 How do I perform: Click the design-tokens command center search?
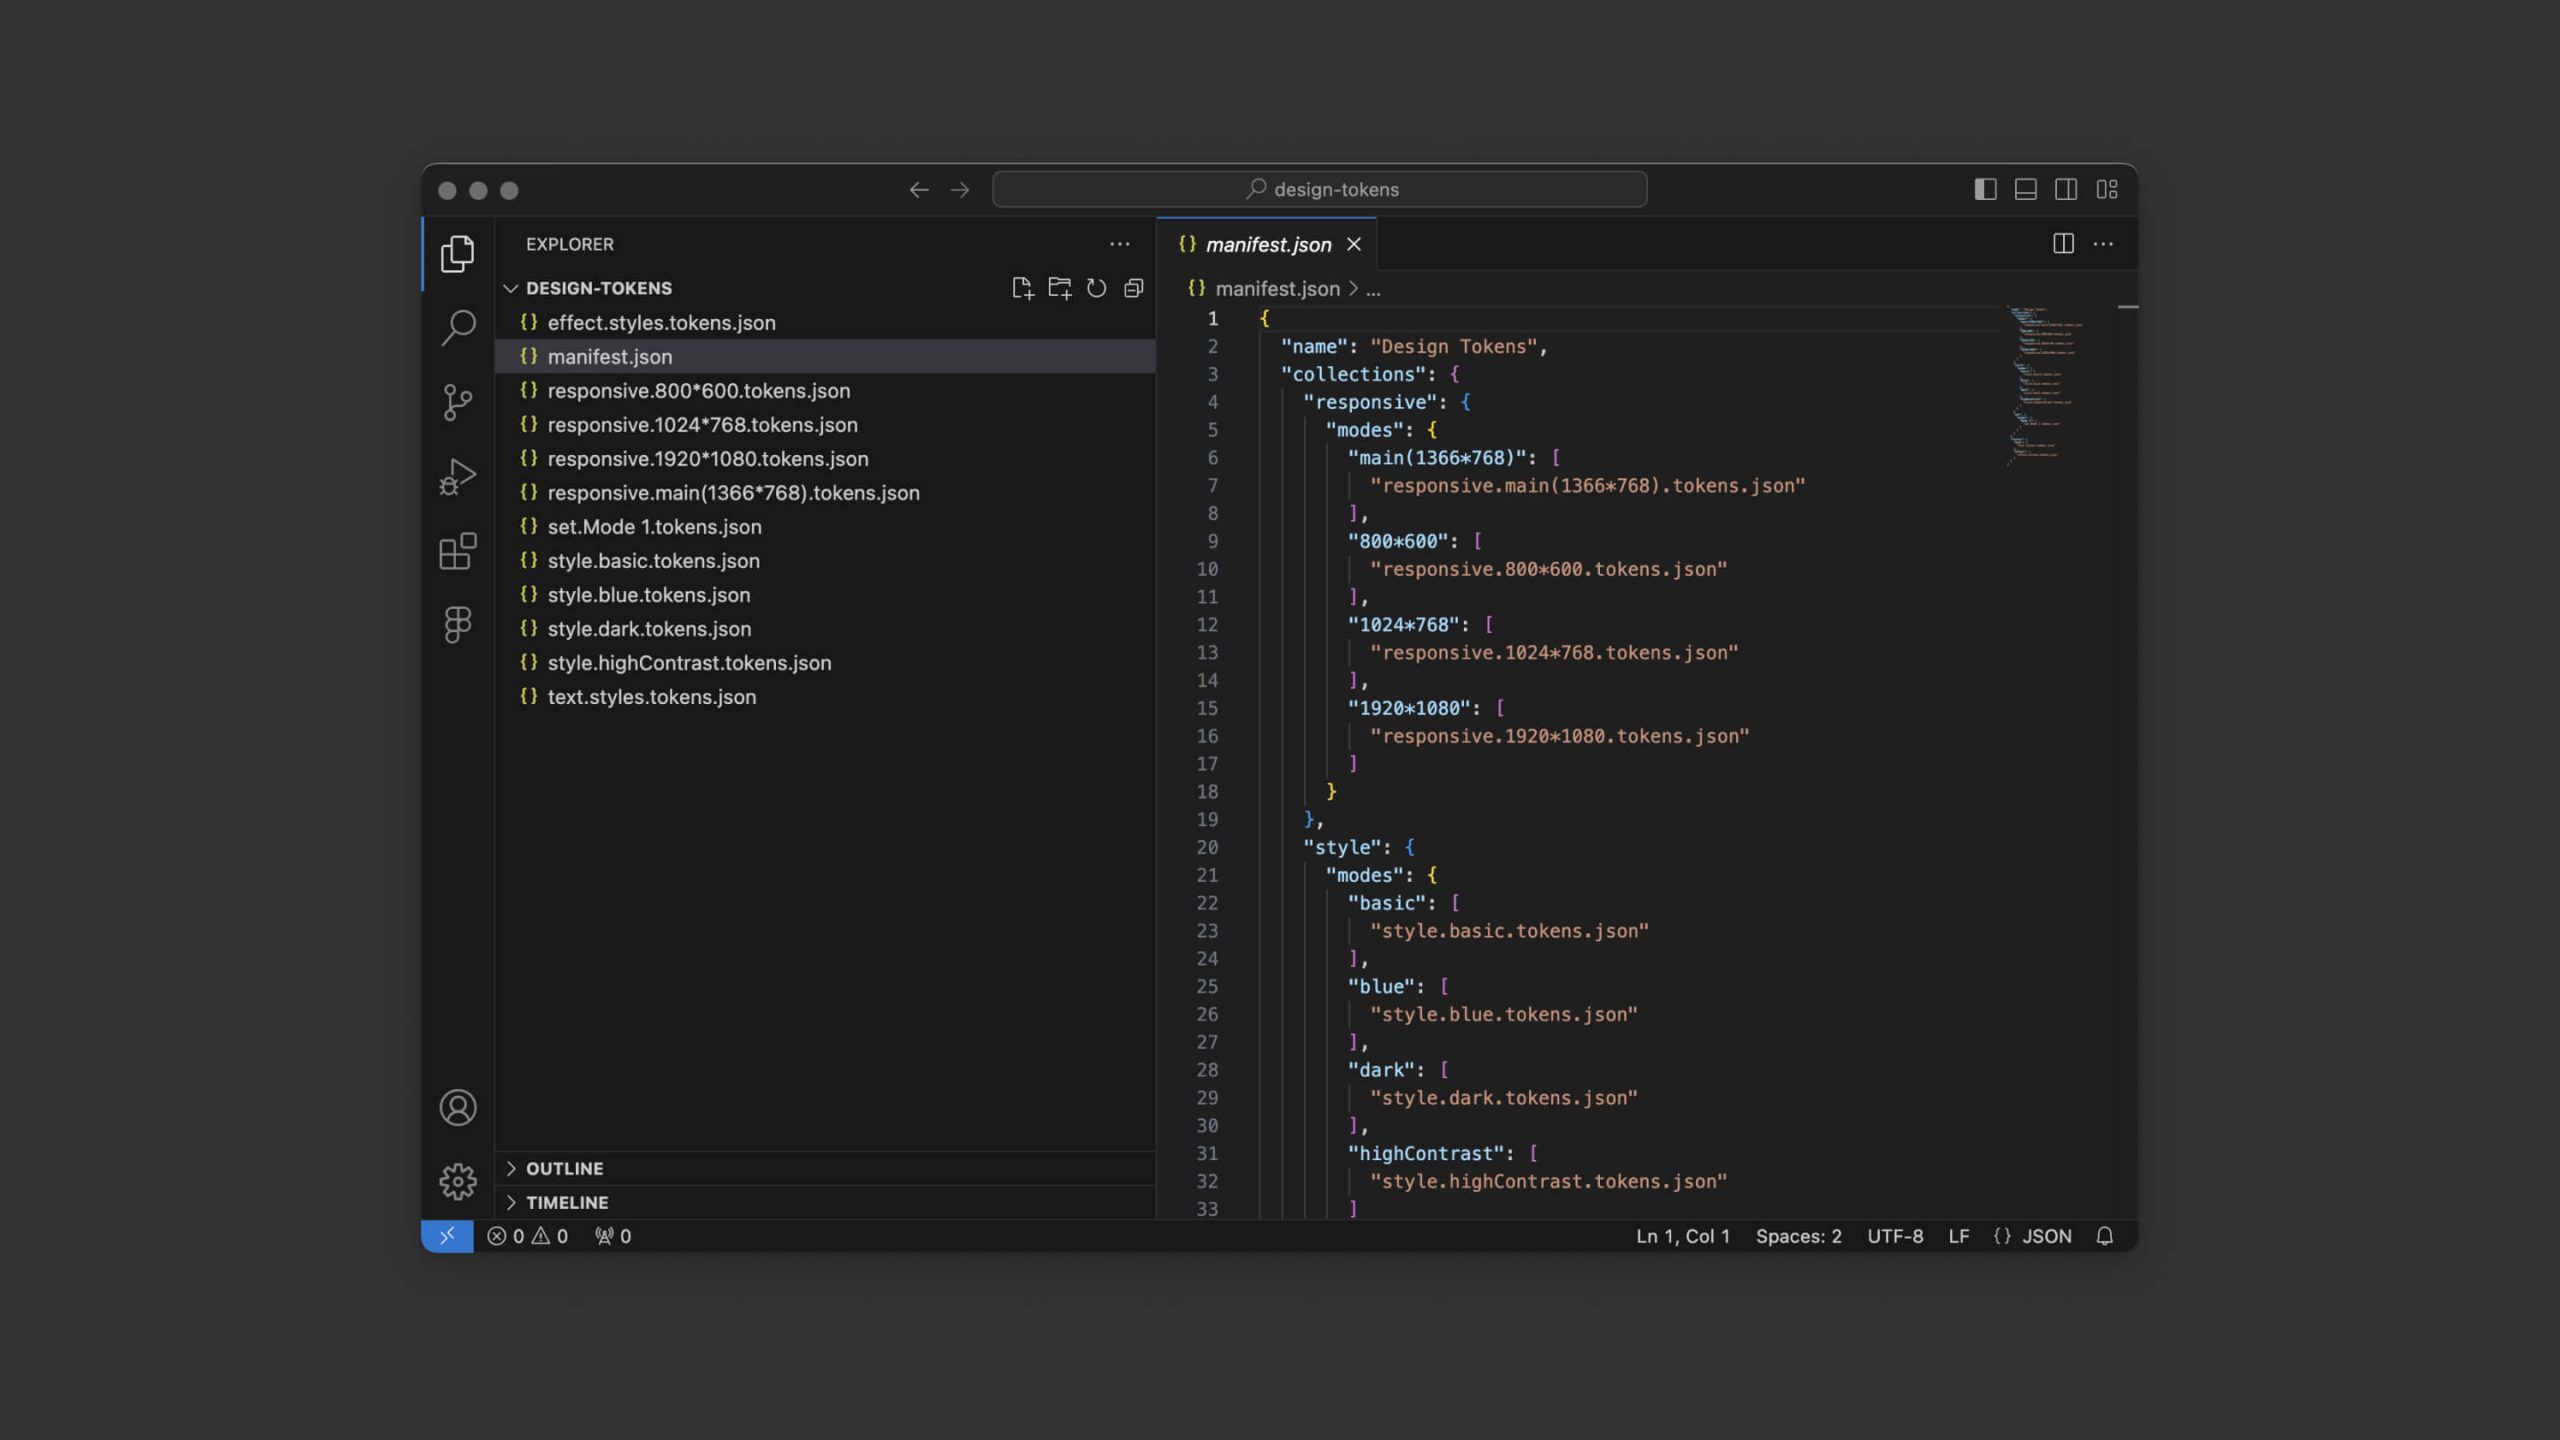pos(1319,190)
